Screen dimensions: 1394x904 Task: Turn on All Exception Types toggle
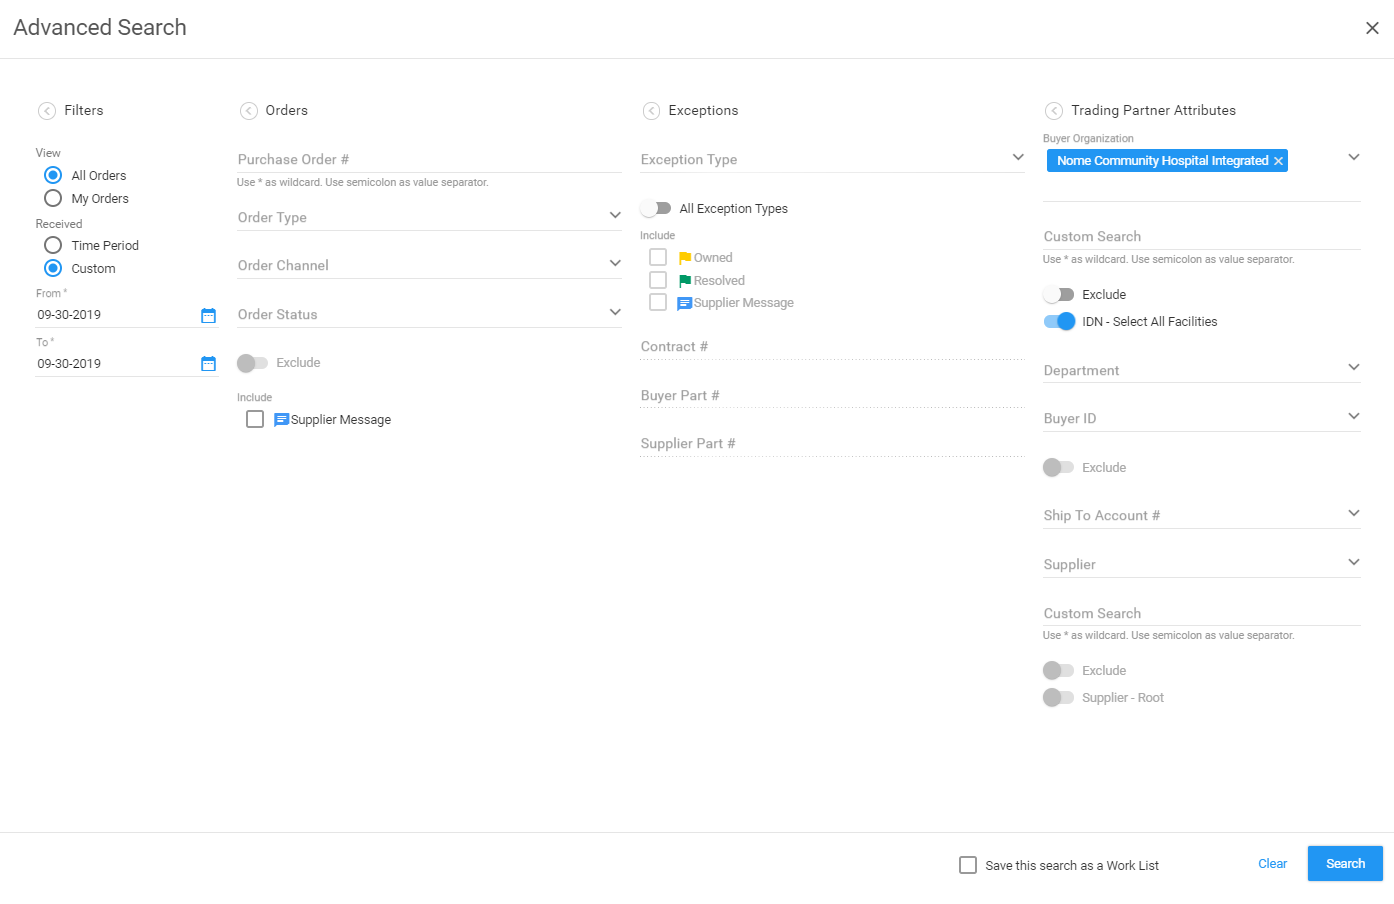656,208
